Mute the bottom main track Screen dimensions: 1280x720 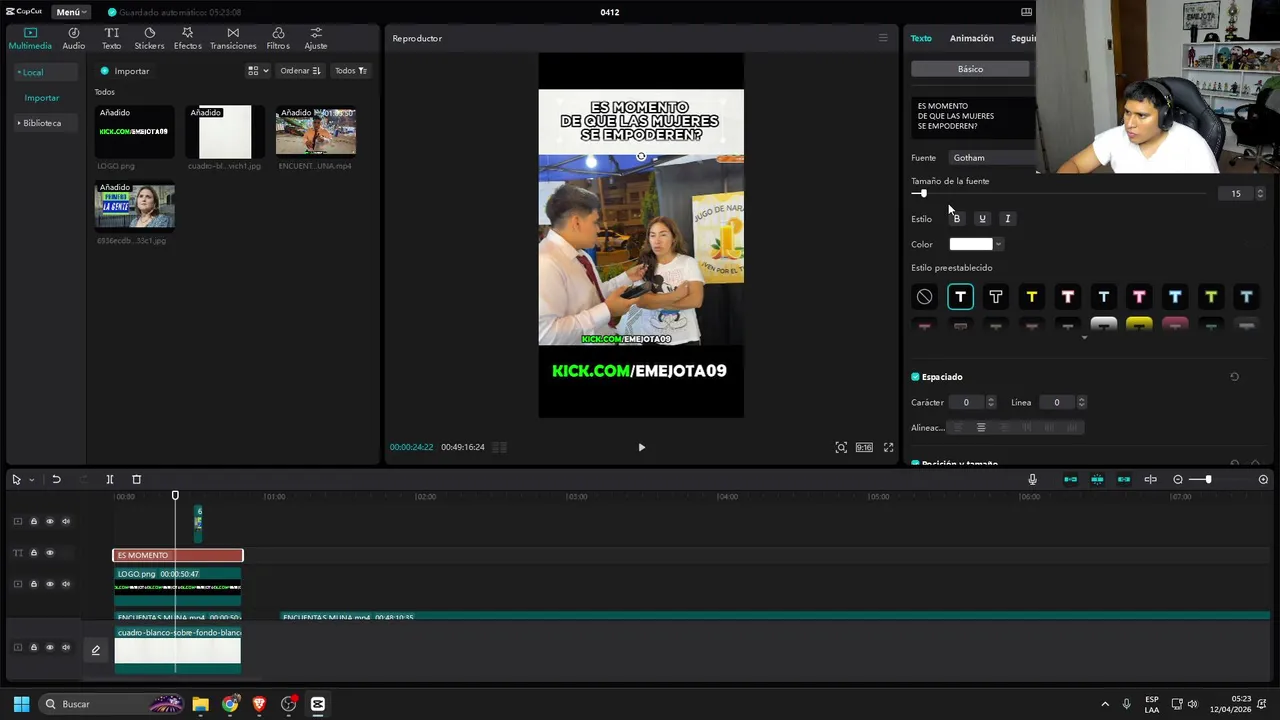[x=66, y=648]
